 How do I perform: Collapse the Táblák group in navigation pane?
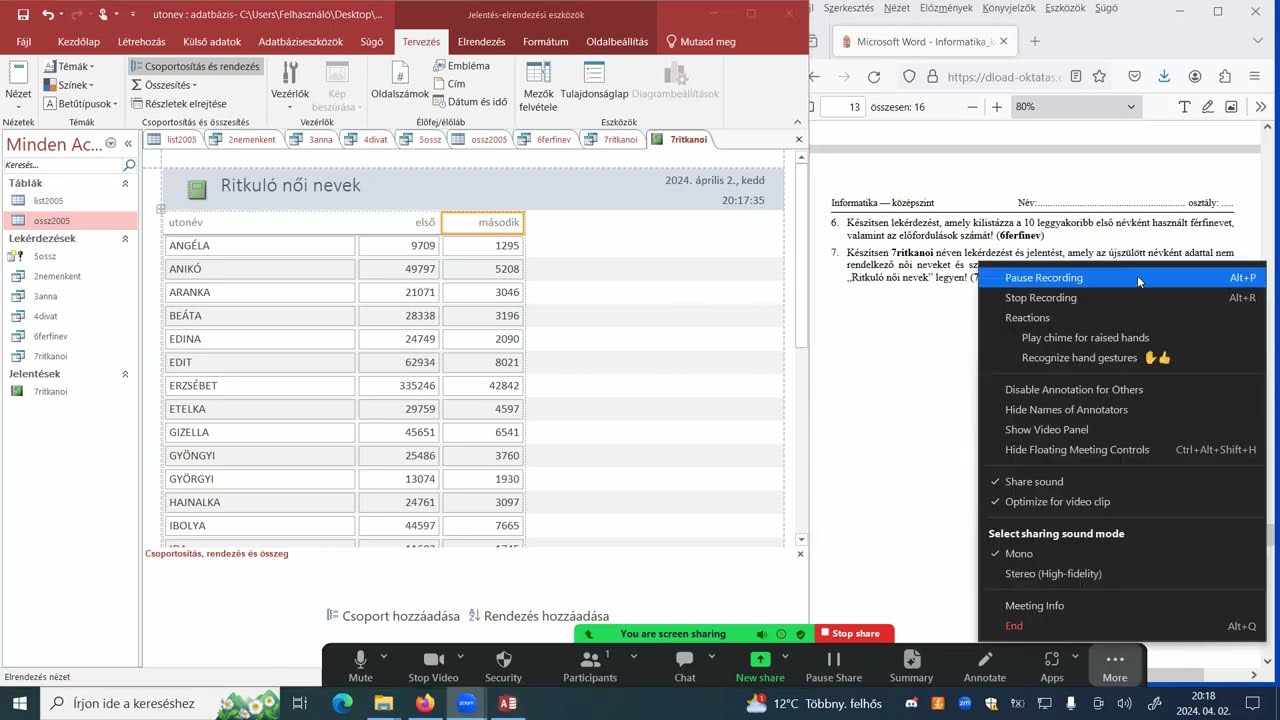pyautogui.click(x=125, y=184)
